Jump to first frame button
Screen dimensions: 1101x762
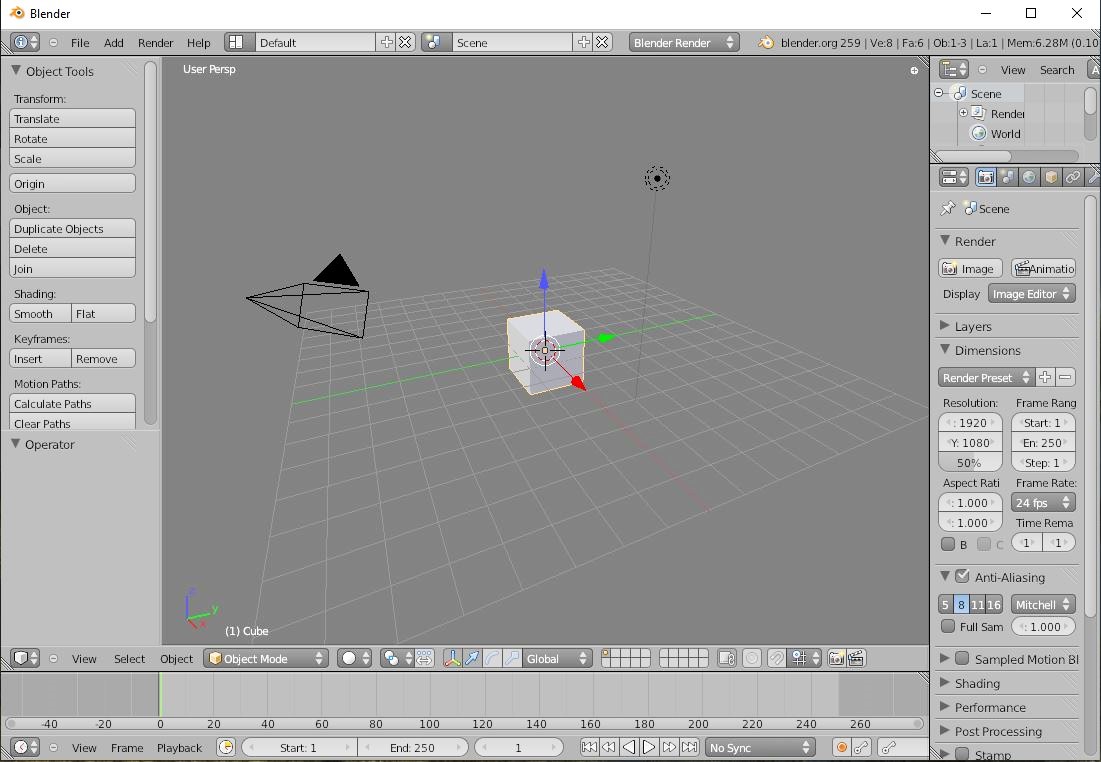tap(589, 747)
